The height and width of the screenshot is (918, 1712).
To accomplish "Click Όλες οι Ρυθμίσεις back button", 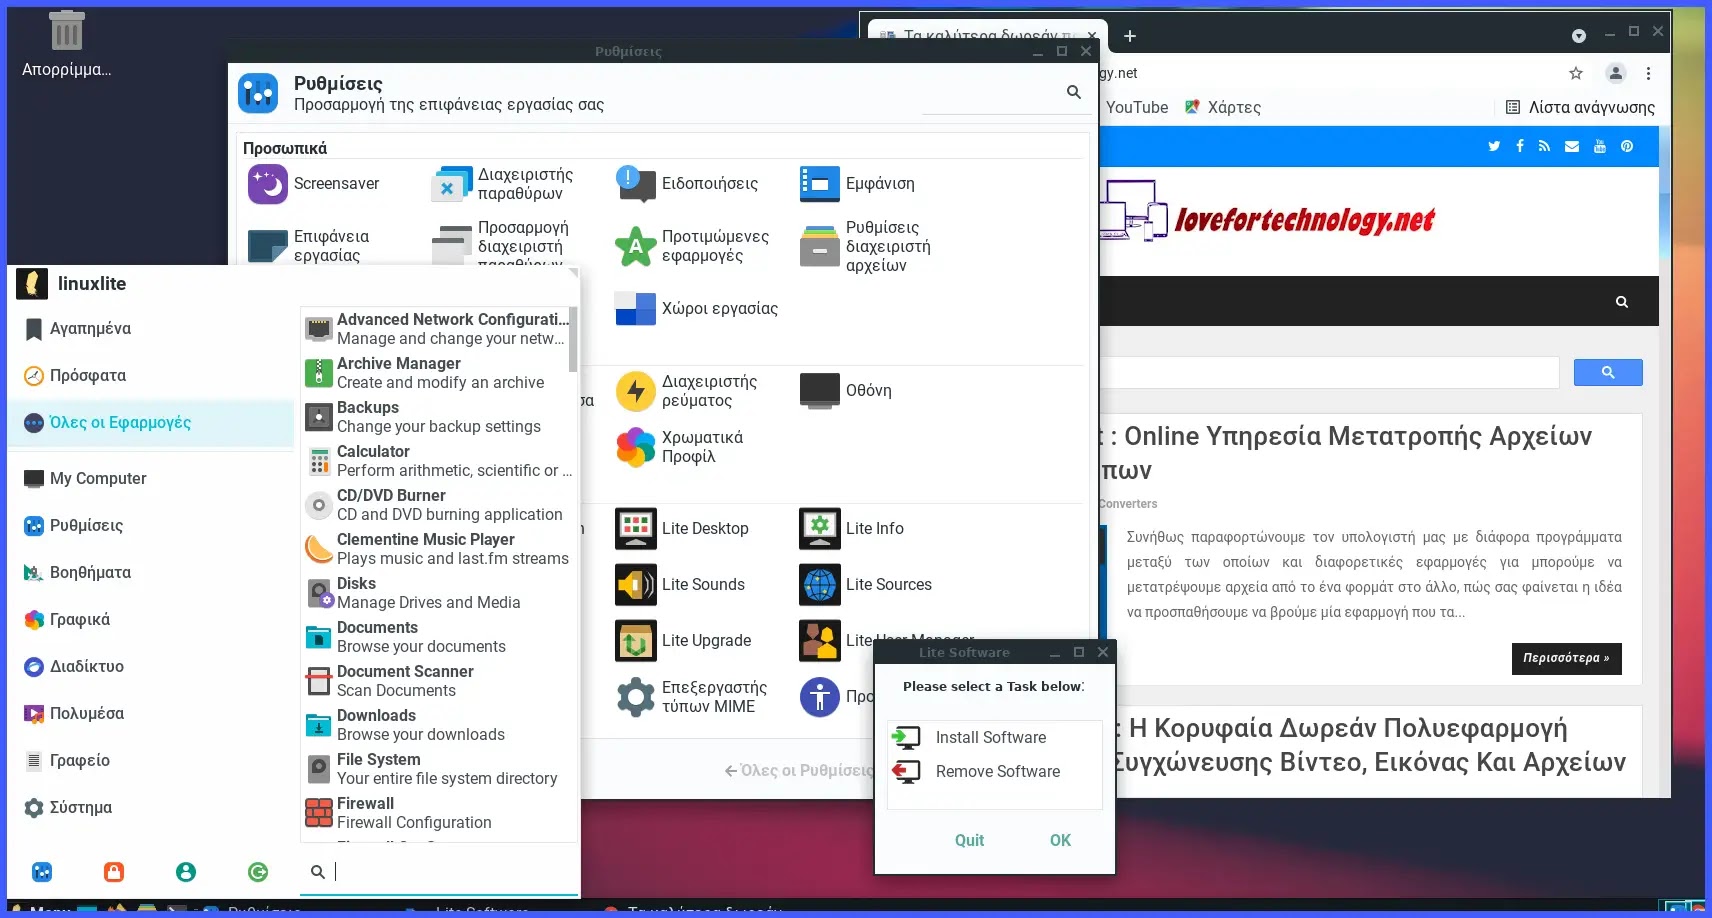I will [798, 771].
